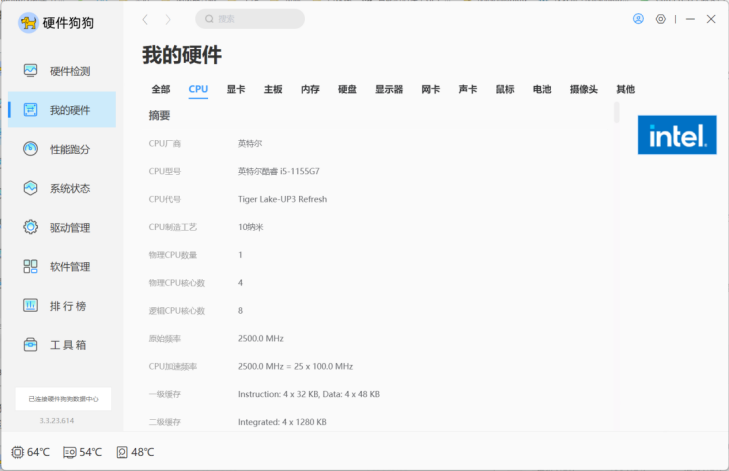Switch to 鼠标 tab
The image size is (729, 471).
point(505,89)
